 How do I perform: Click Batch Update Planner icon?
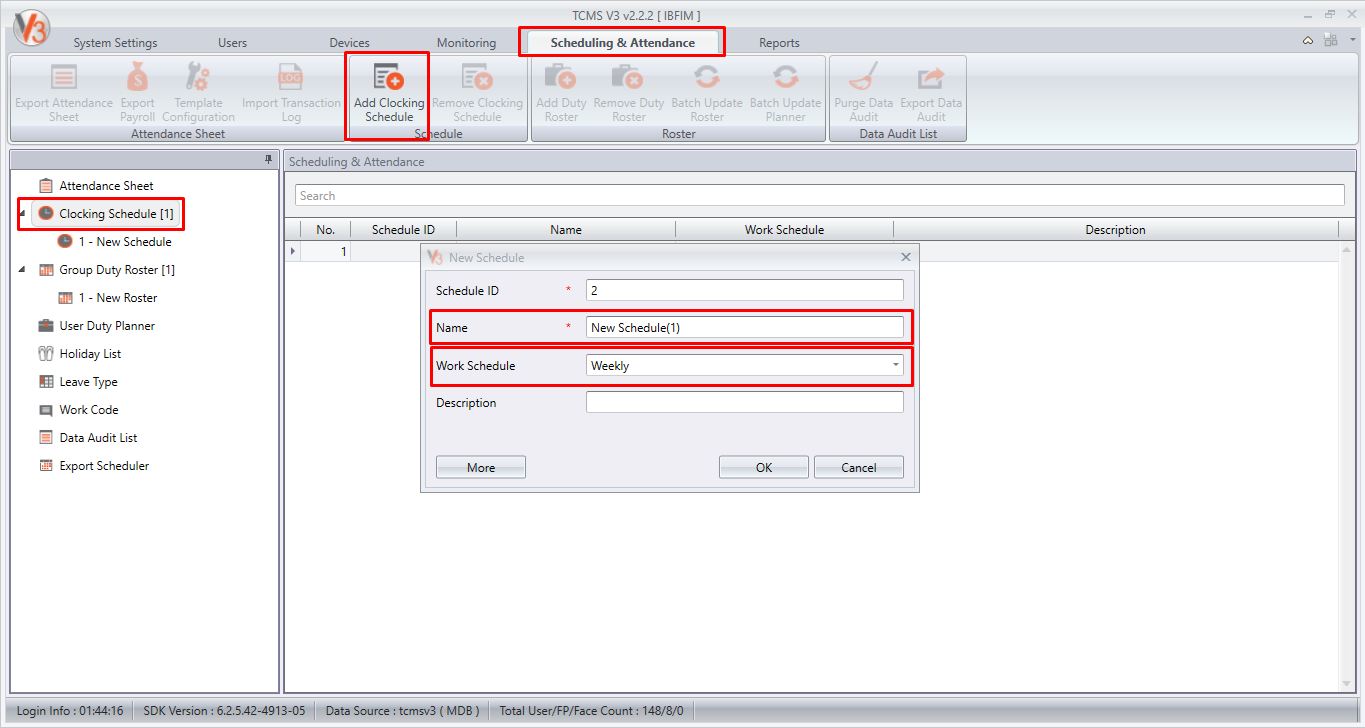tap(785, 78)
